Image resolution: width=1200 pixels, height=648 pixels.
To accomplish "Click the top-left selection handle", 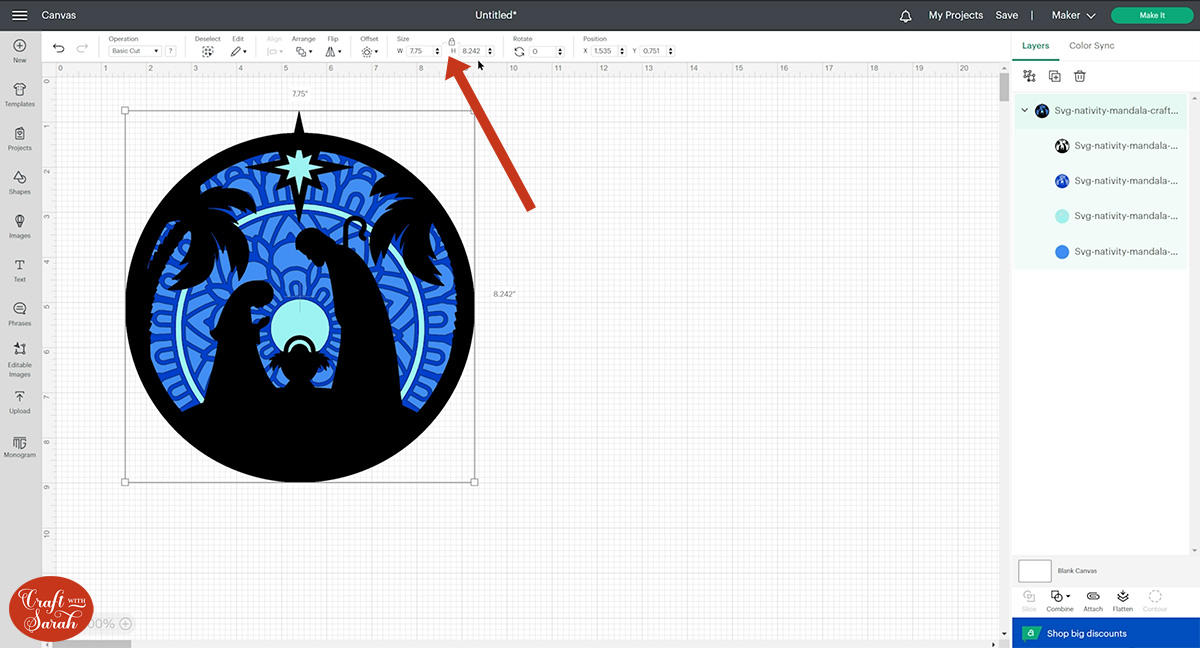I will coord(125,111).
